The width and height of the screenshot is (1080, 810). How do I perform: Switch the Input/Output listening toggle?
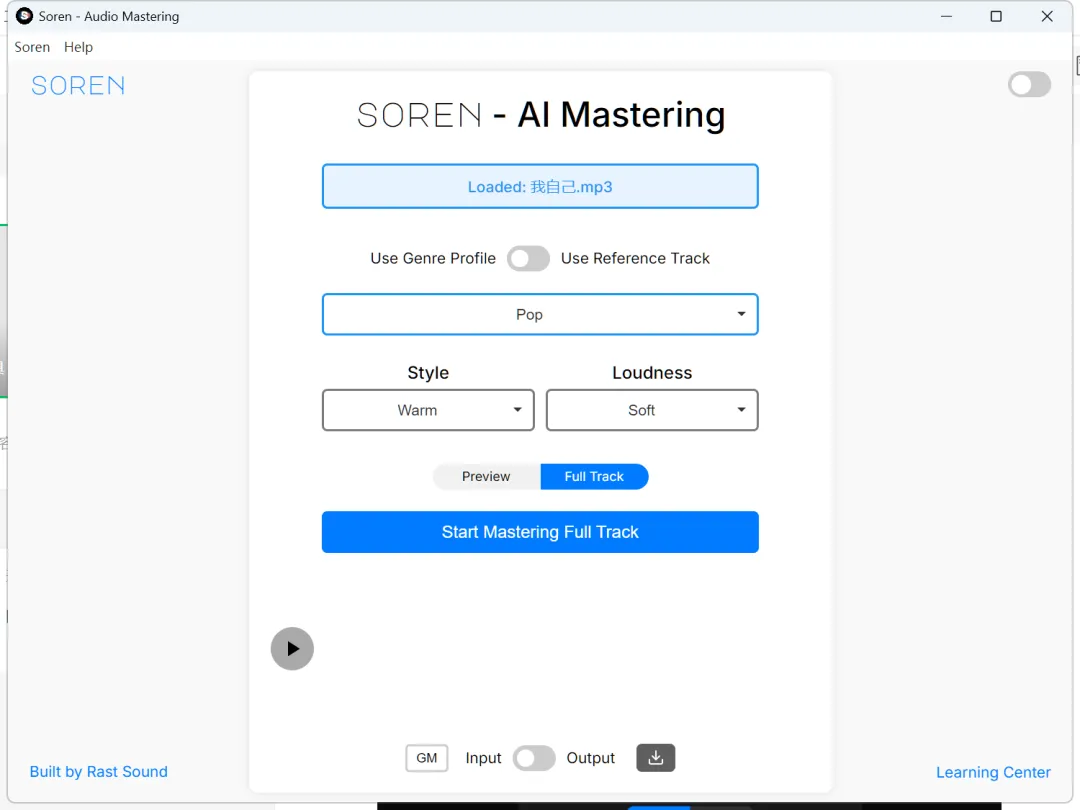pos(534,758)
